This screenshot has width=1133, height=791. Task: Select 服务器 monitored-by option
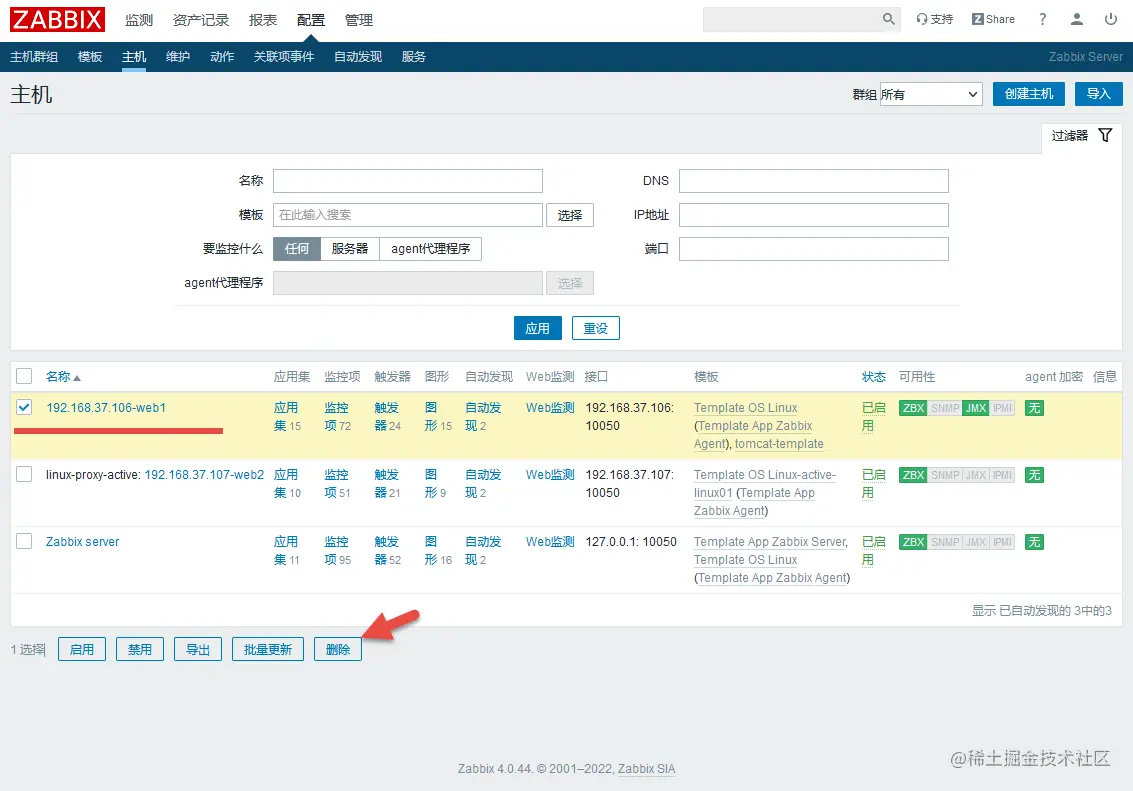tap(350, 248)
